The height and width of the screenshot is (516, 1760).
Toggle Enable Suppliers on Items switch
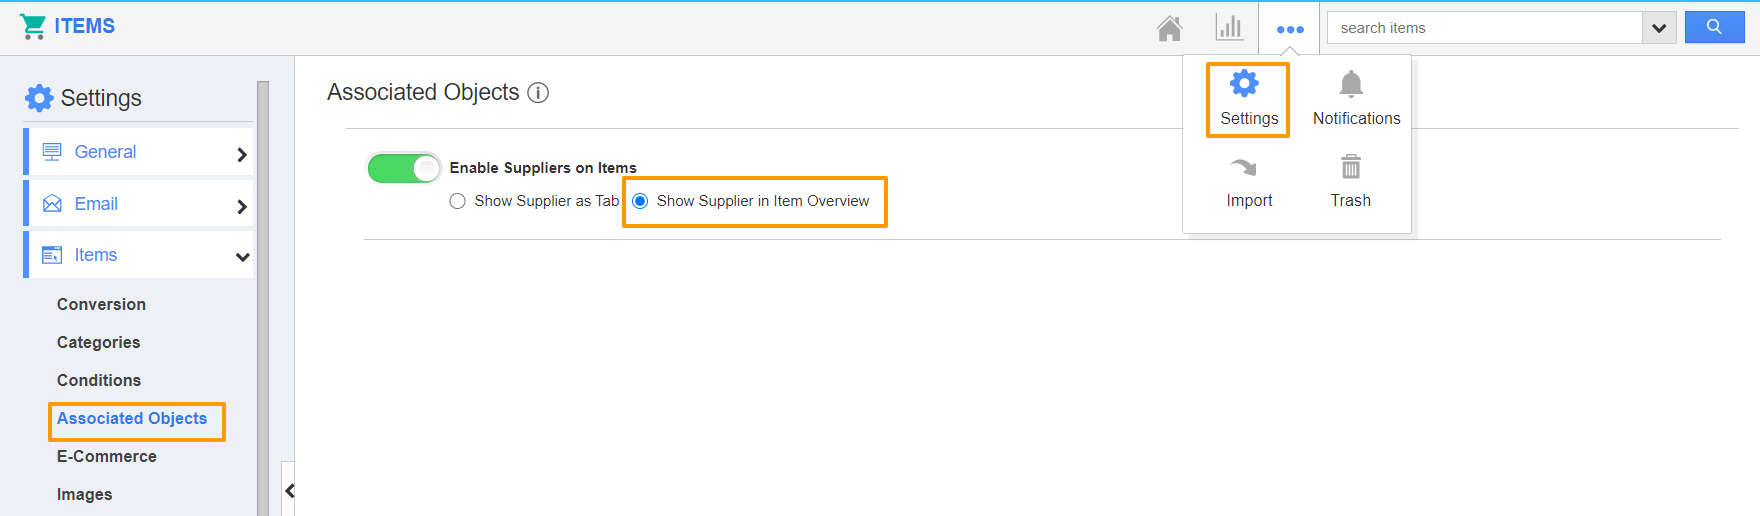tap(404, 168)
